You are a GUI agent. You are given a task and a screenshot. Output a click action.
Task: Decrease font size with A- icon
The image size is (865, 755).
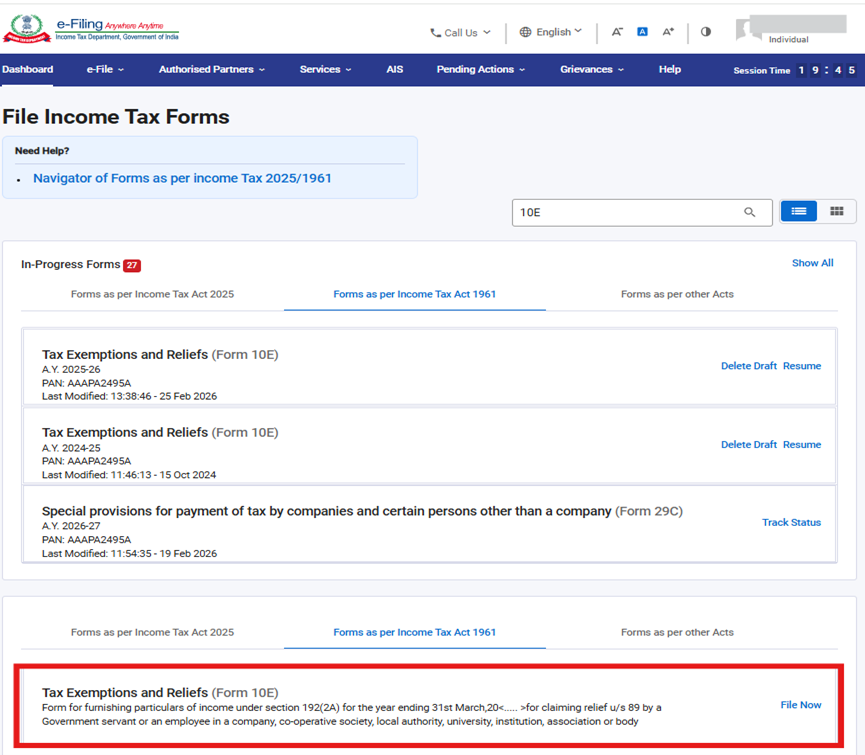617,32
